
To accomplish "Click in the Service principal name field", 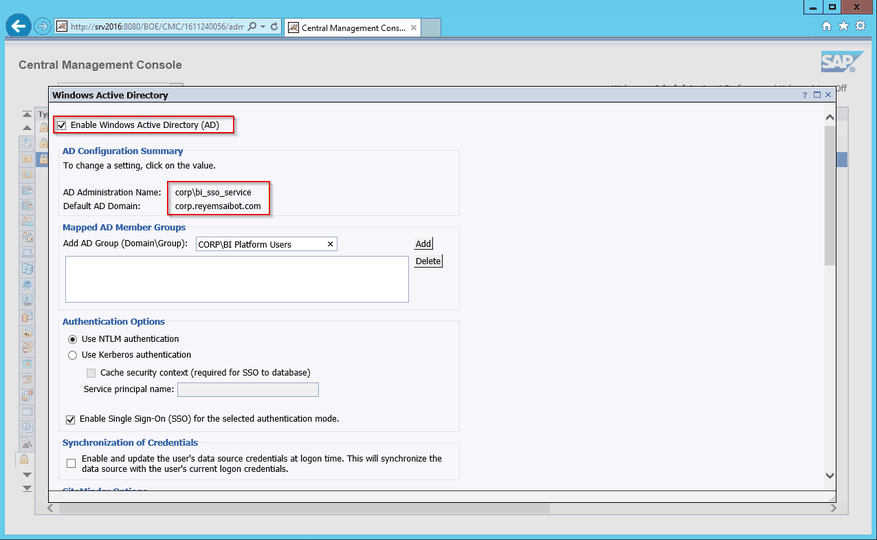I will coord(248,389).
